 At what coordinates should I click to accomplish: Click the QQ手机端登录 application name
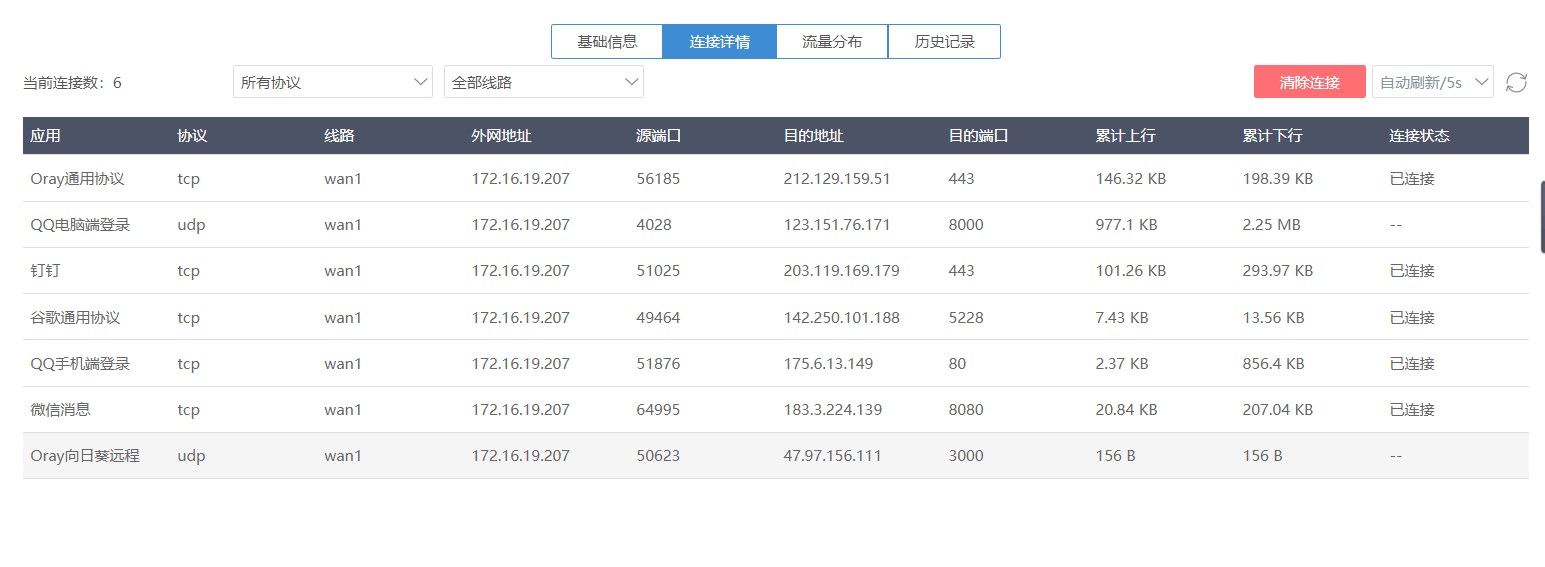81,363
